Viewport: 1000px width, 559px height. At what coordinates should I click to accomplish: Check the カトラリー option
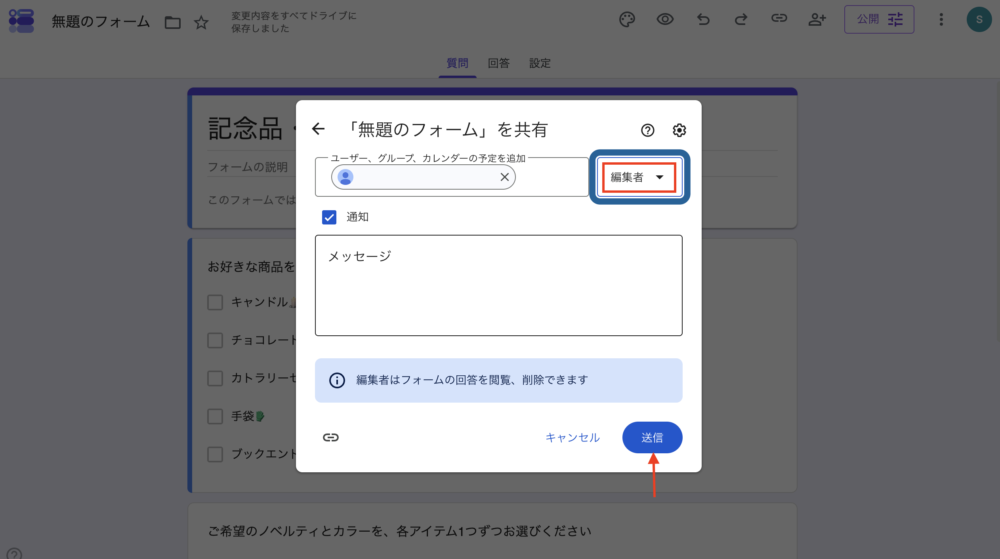215,379
